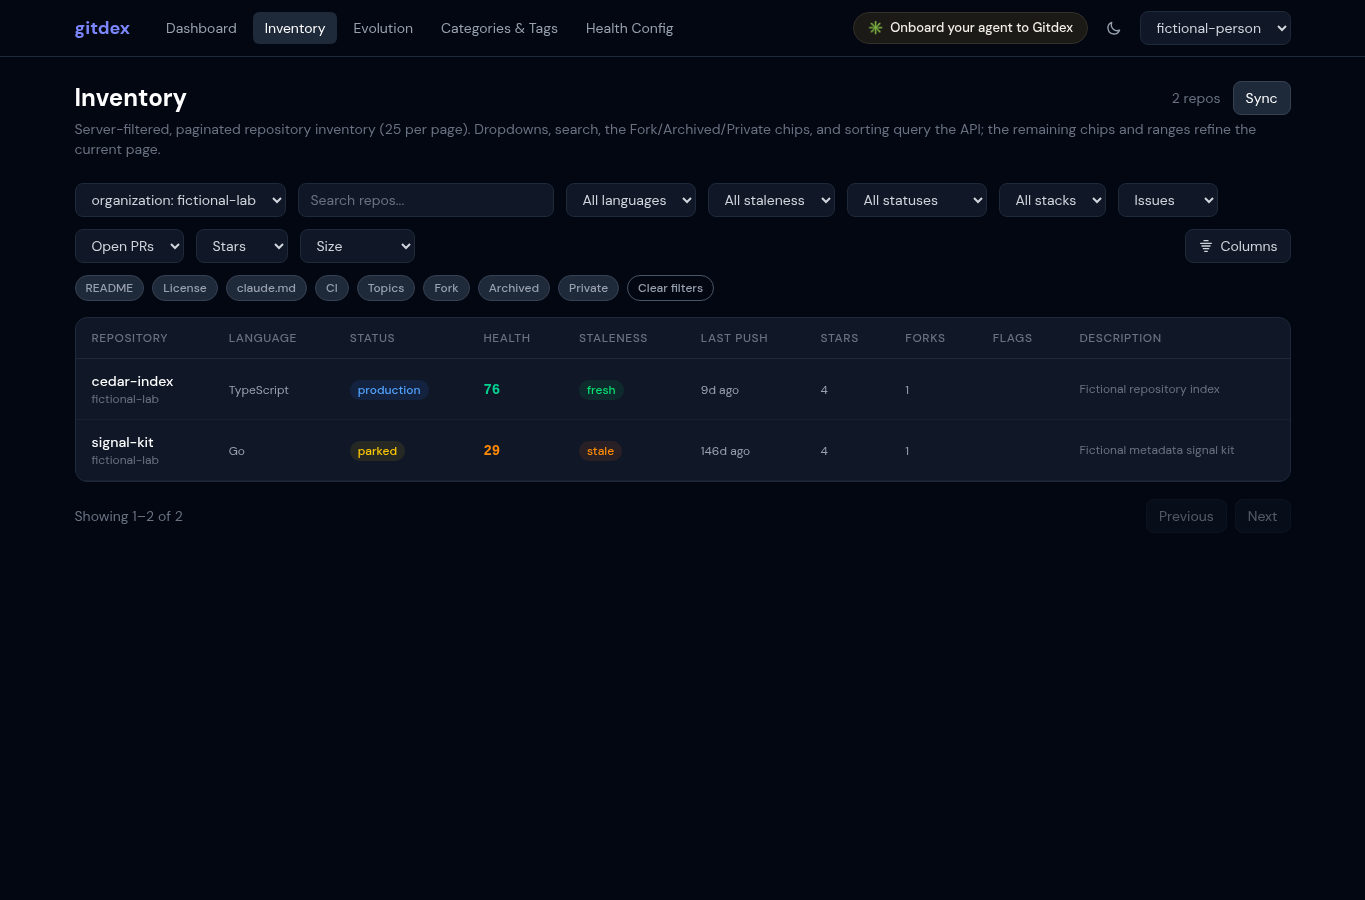
Task: Open the All statuses dropdown
Action: click(x=917, y=200)
